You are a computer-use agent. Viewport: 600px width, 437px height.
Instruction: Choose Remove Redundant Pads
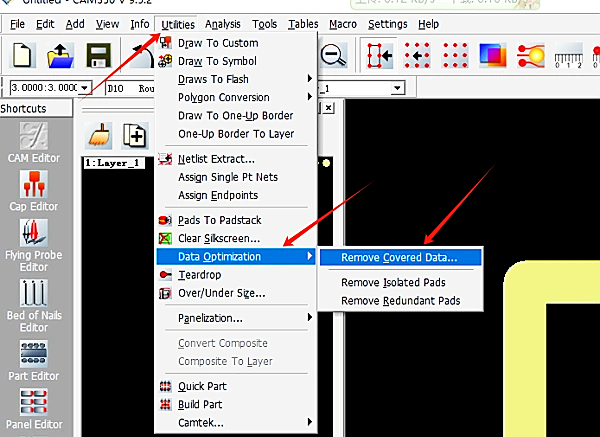point(400,301)
